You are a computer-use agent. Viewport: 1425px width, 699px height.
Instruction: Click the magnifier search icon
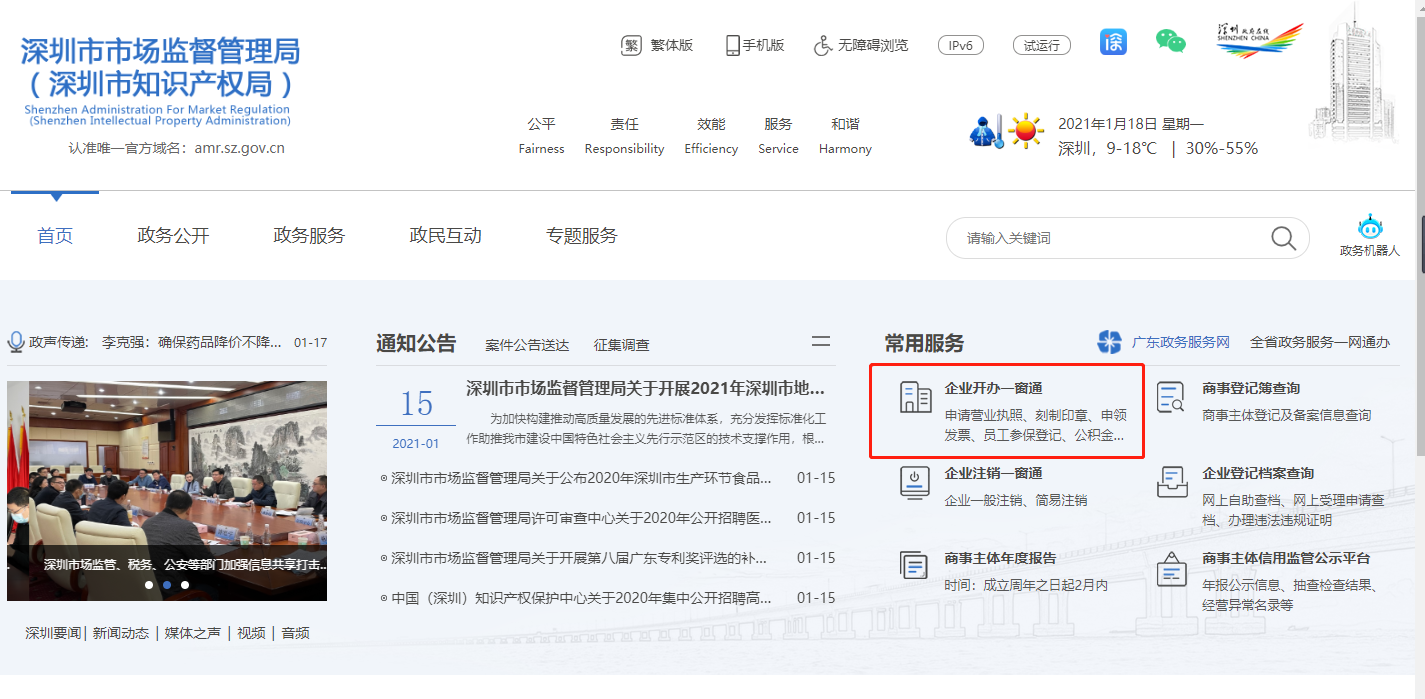tap(1283, 238)
